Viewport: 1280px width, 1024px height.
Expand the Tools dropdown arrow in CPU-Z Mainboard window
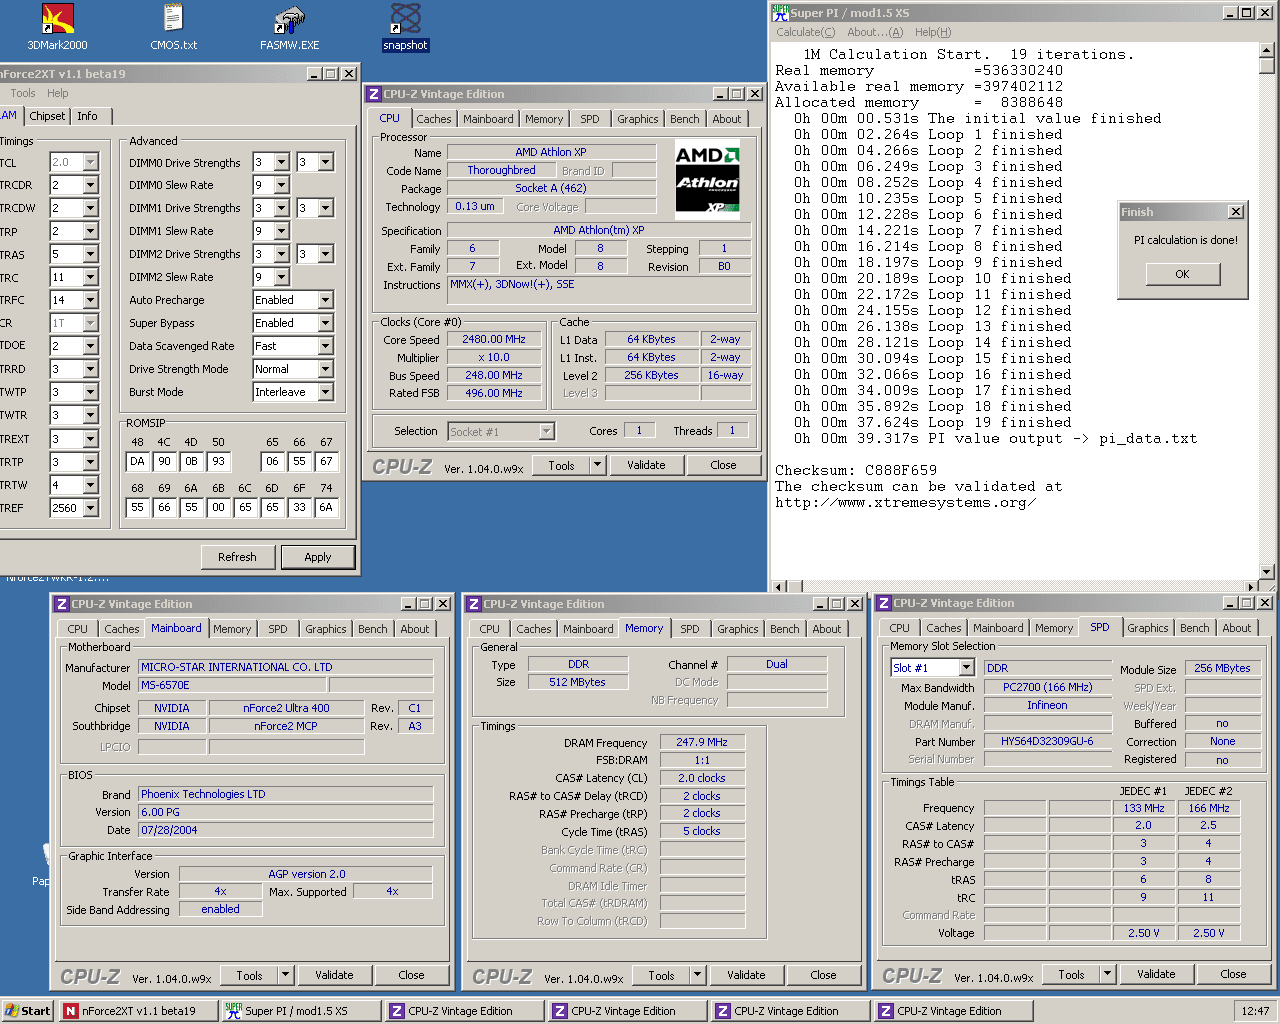[x=285, y=975]
